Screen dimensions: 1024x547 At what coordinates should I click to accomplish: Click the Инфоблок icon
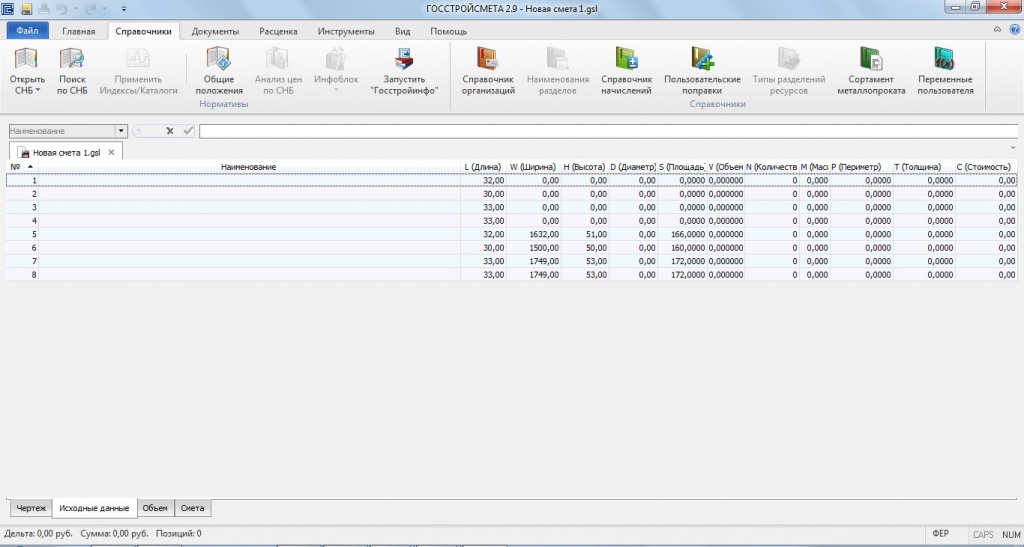coord(336,59)
